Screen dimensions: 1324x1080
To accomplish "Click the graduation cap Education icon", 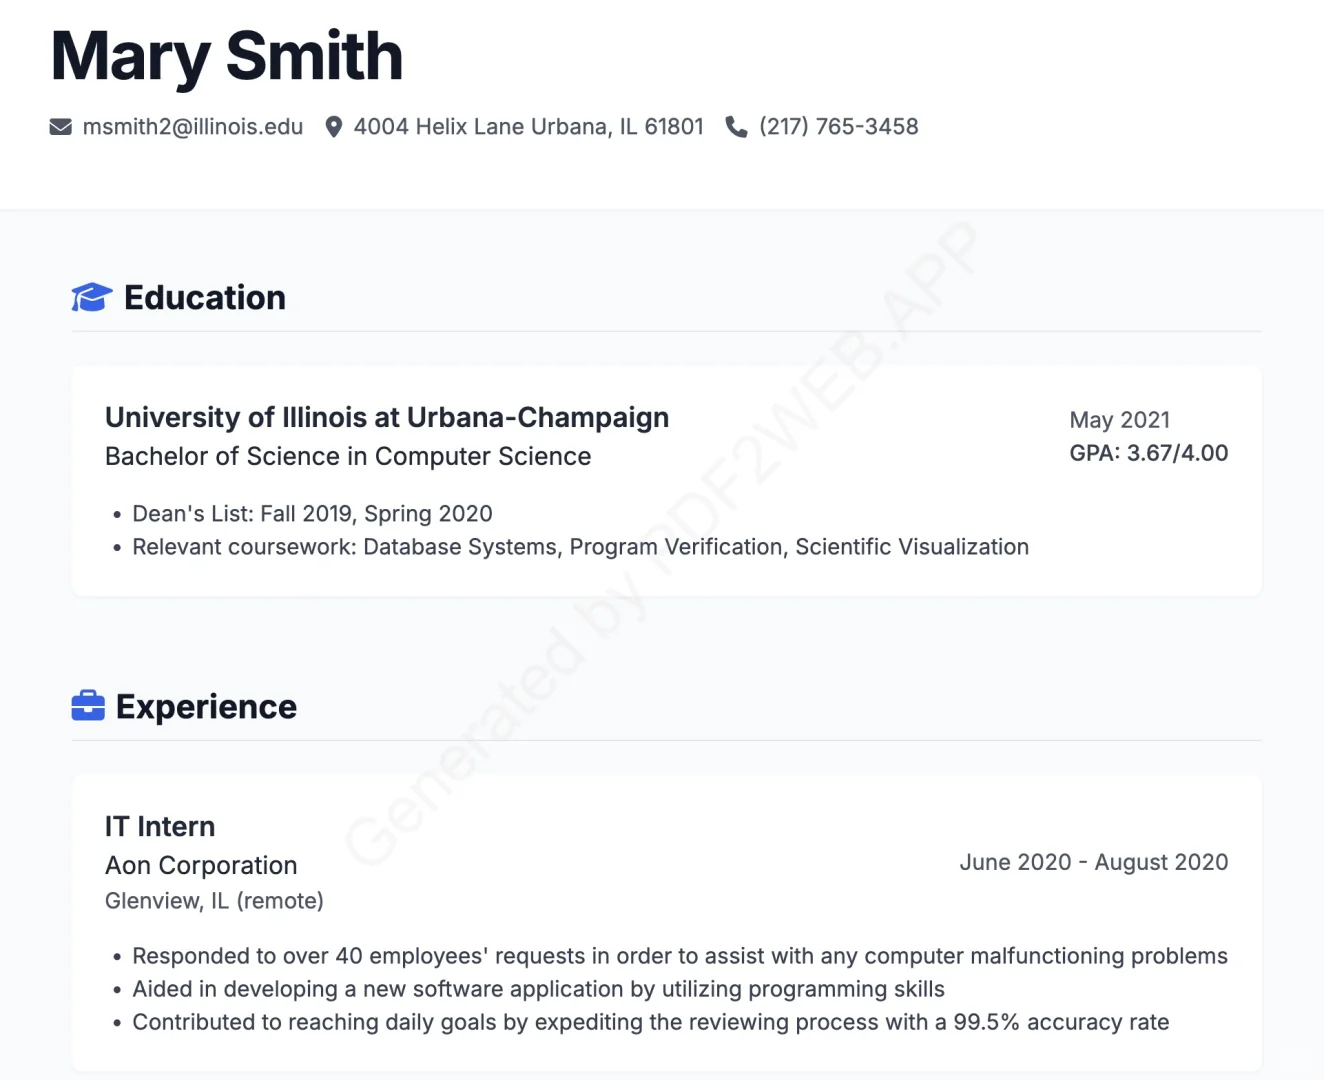I will click(92, 297).
